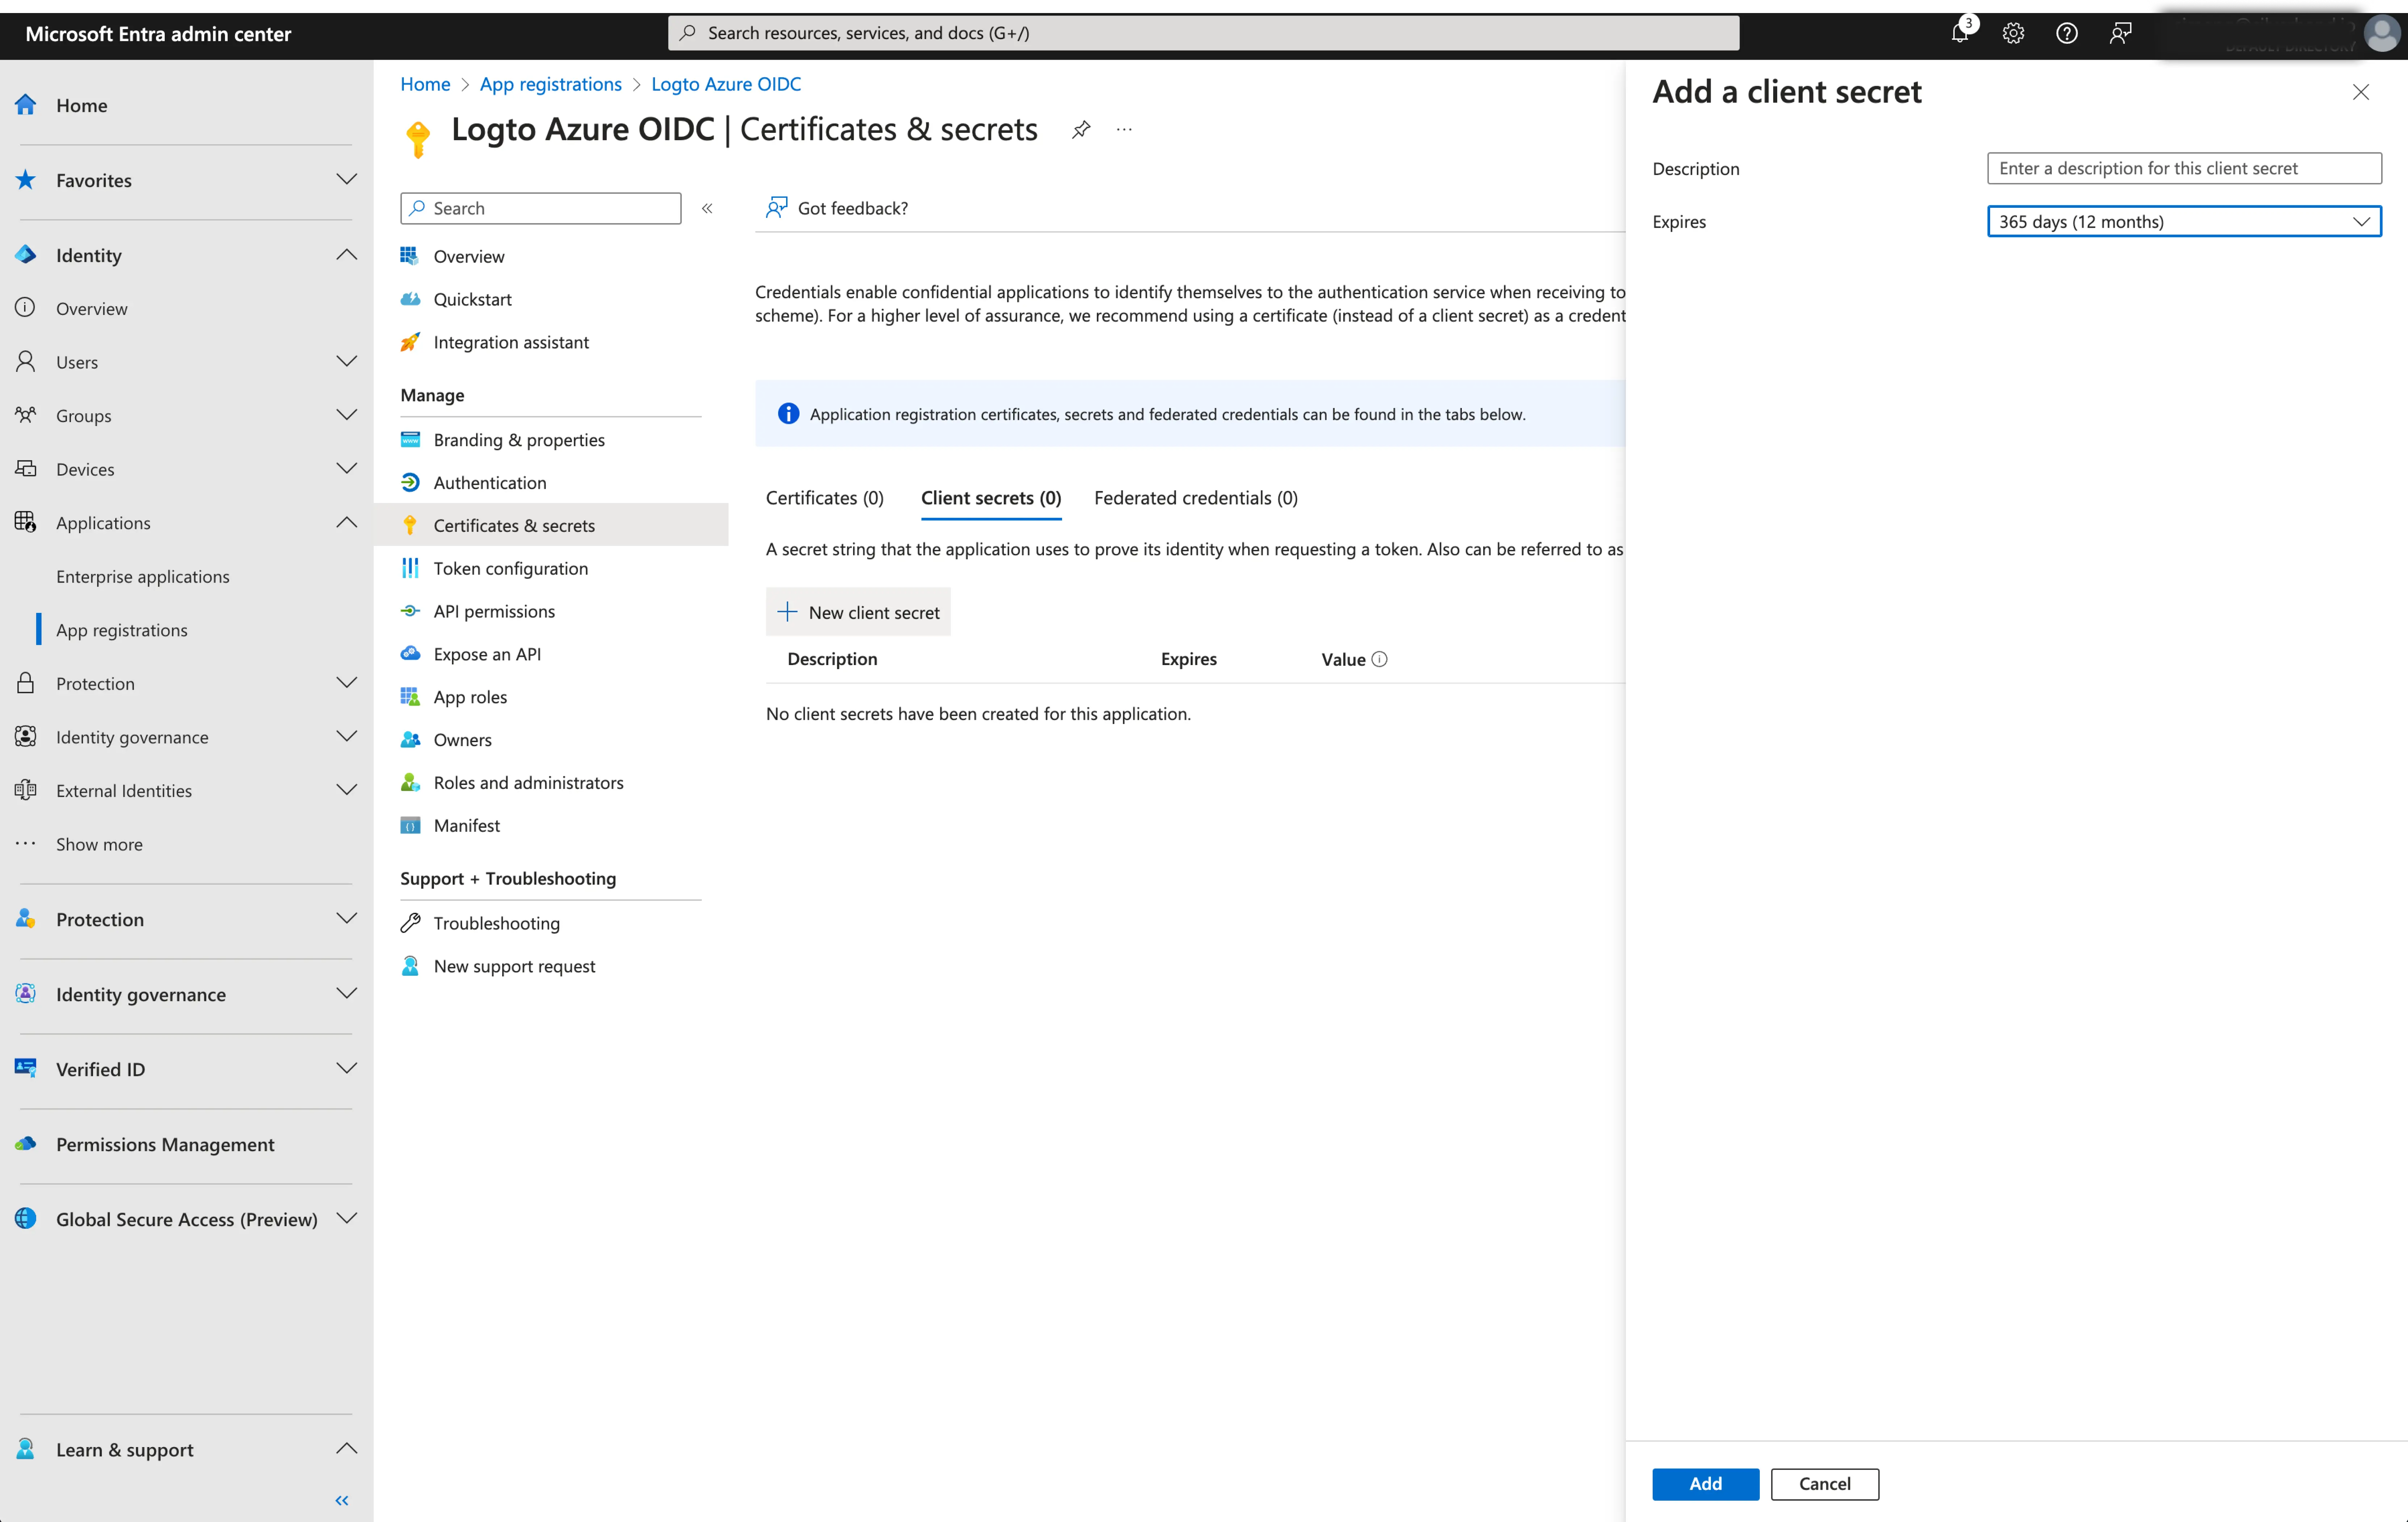Click the API permissions icon
Viewport: 2408px width, 1522px height.
tap(410, 610)
